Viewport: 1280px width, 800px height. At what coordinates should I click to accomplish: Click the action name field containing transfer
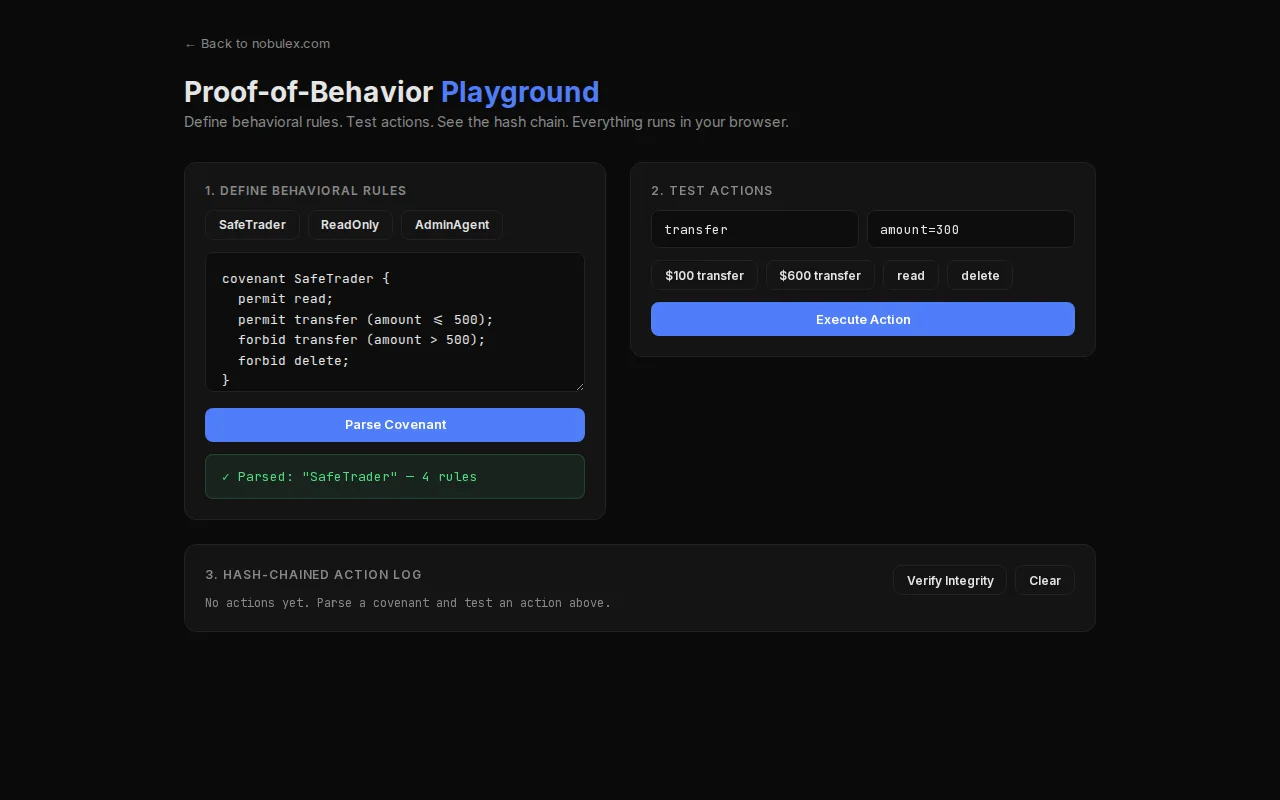tap(755, 229)
